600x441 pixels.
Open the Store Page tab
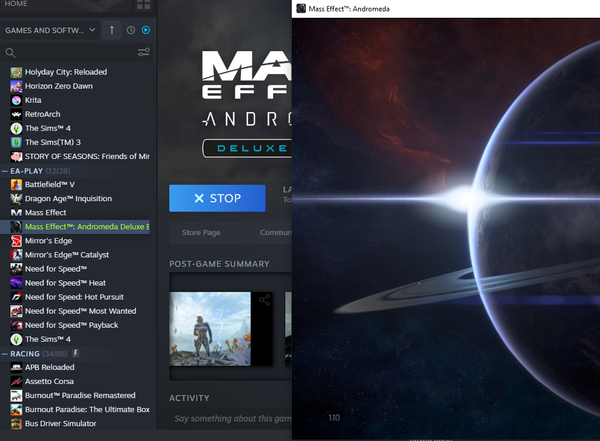[201, 233]
